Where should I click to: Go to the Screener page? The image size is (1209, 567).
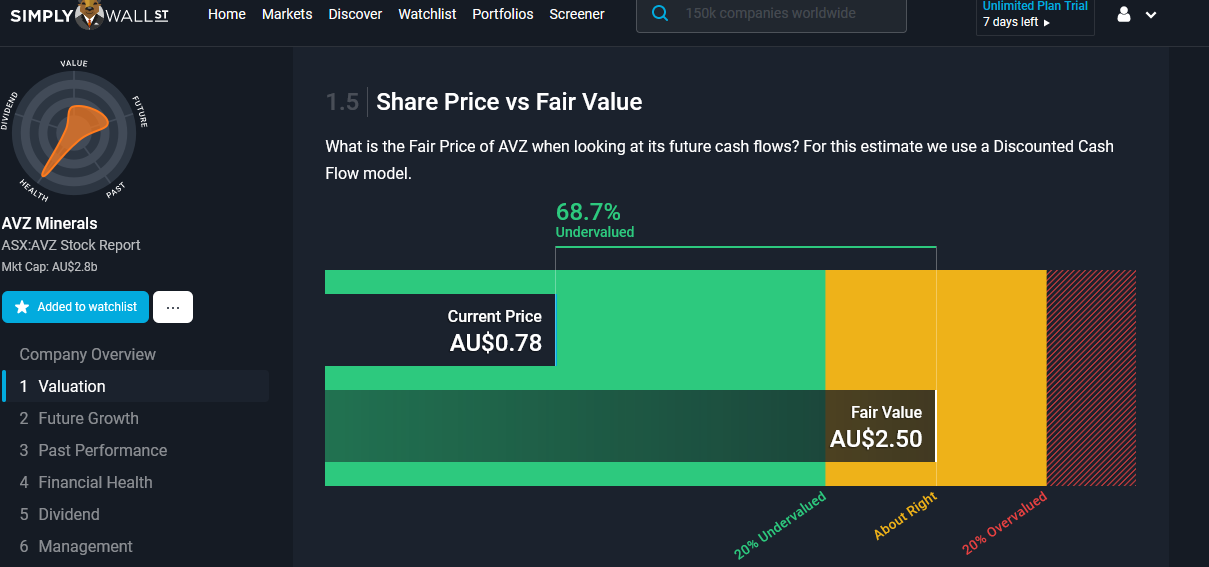pos(577,14)
